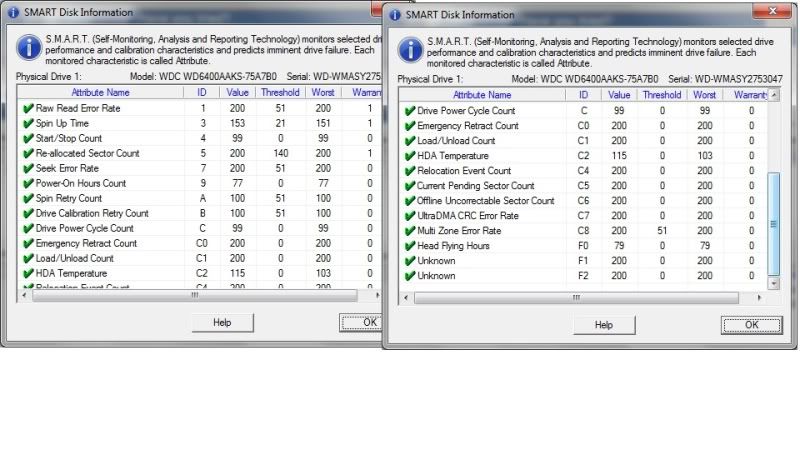Click the Help button in left window

click(222, 322)
